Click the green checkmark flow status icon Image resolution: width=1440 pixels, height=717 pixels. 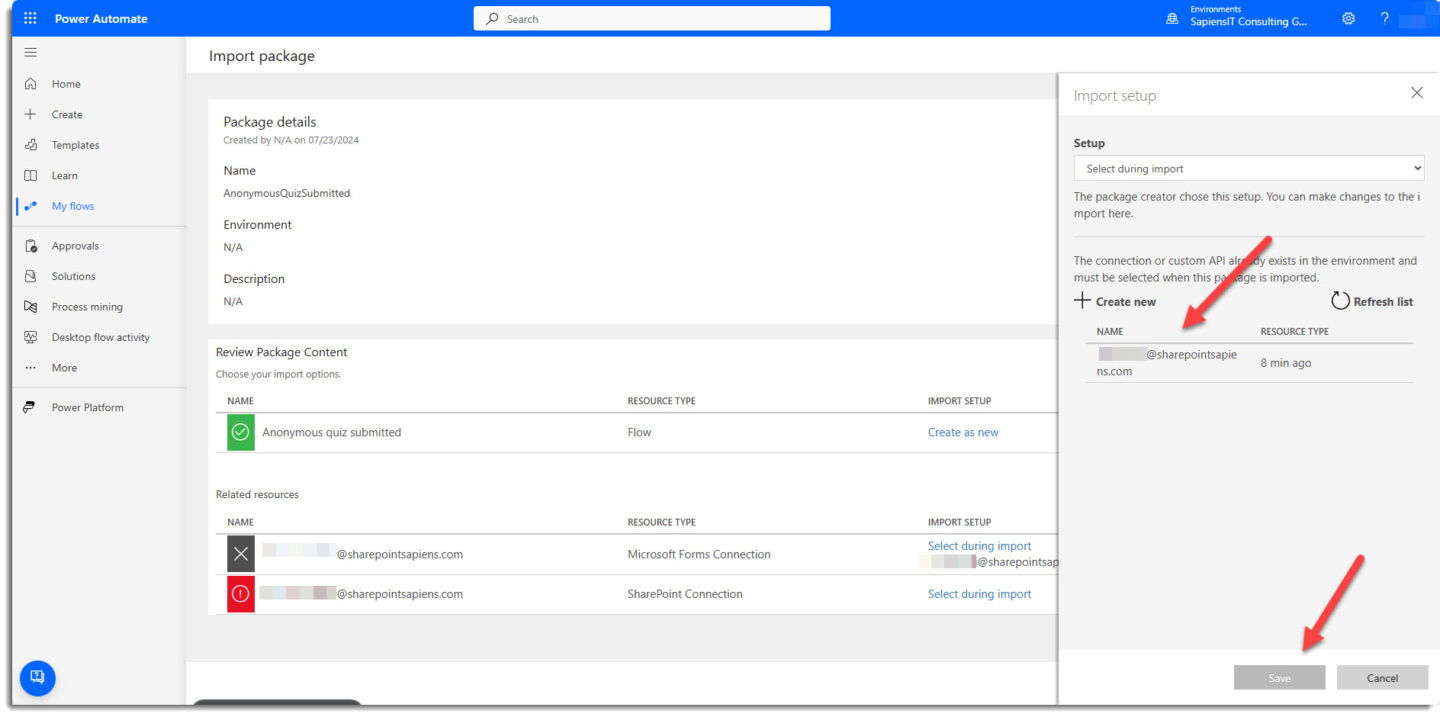[x=240, y=433]
